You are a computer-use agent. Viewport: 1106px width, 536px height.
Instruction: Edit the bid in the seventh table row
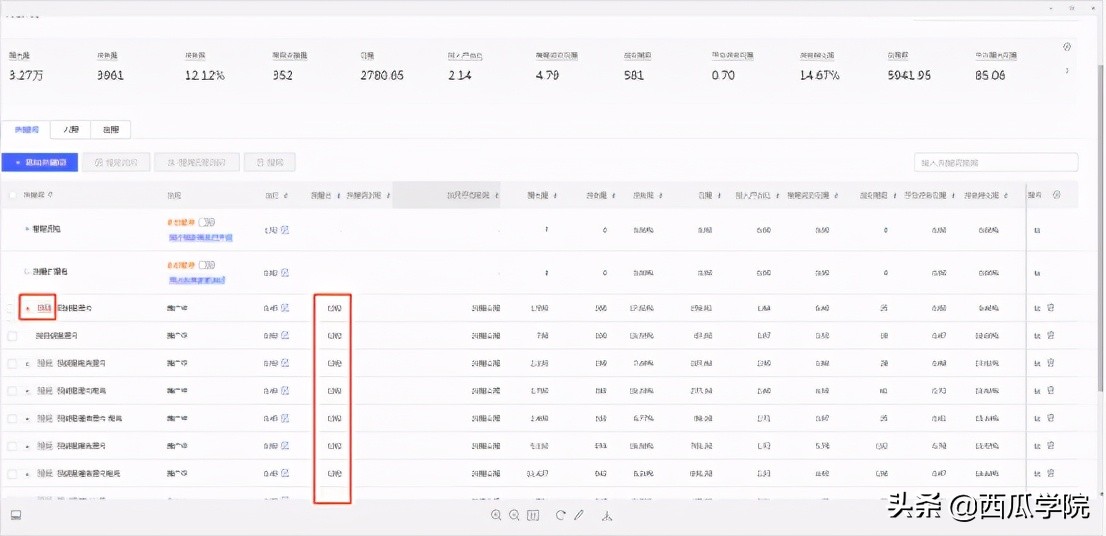[285, 418]
